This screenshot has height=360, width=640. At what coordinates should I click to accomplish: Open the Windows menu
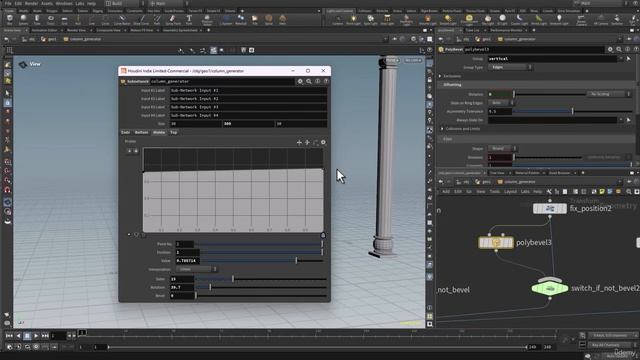click(64, 3)
